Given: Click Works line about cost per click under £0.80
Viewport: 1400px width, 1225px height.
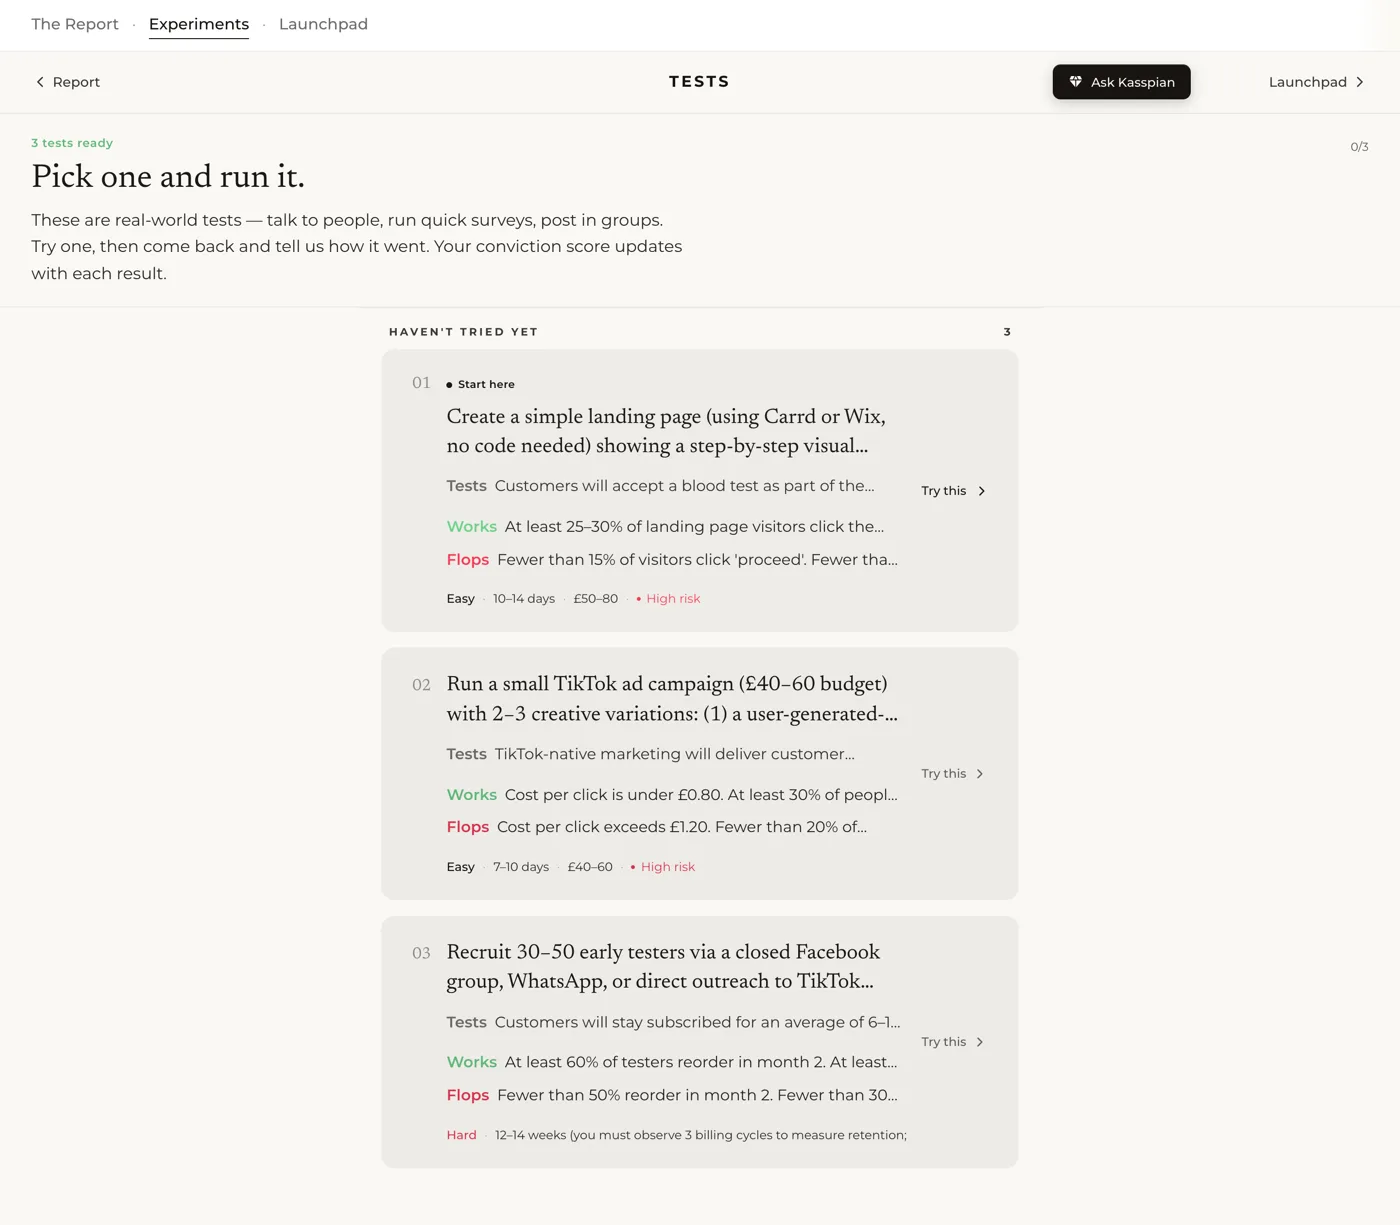Looking at the screenshot, I should 672,795.
